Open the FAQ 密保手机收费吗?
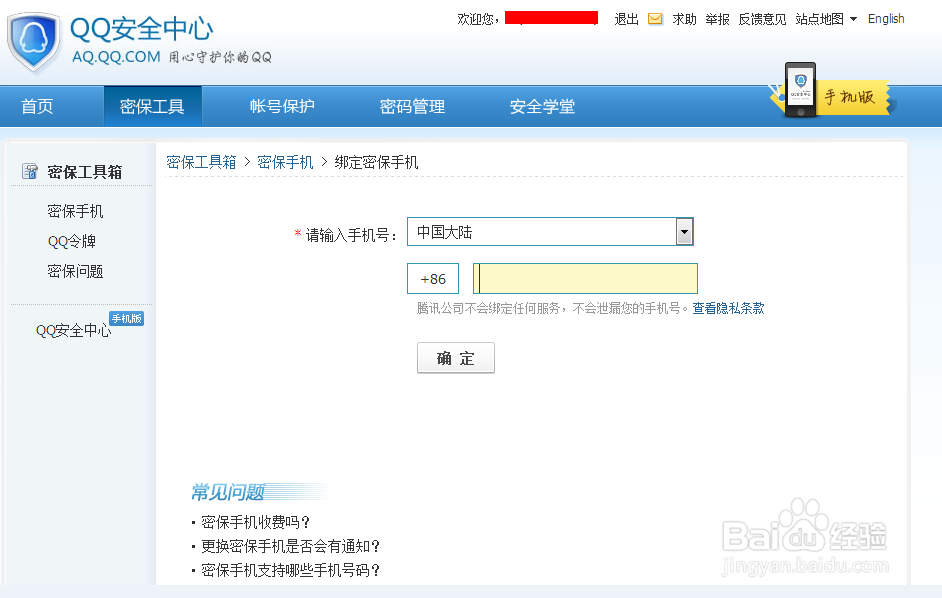Screen dimensions: 942x598 [255, 522]
